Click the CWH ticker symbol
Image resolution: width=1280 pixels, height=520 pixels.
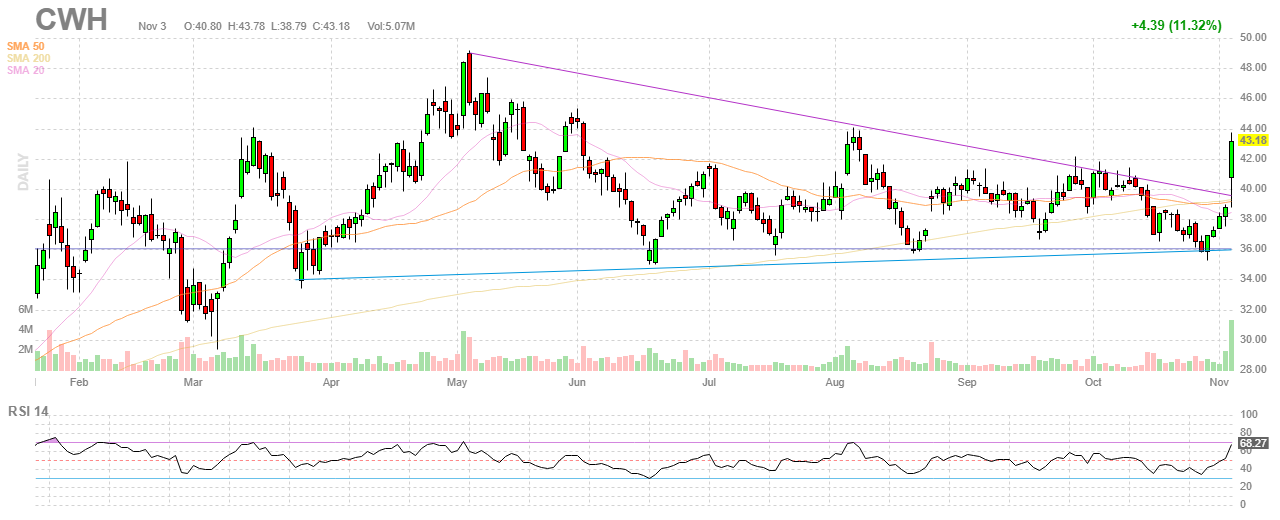click(x=71, y=21)
